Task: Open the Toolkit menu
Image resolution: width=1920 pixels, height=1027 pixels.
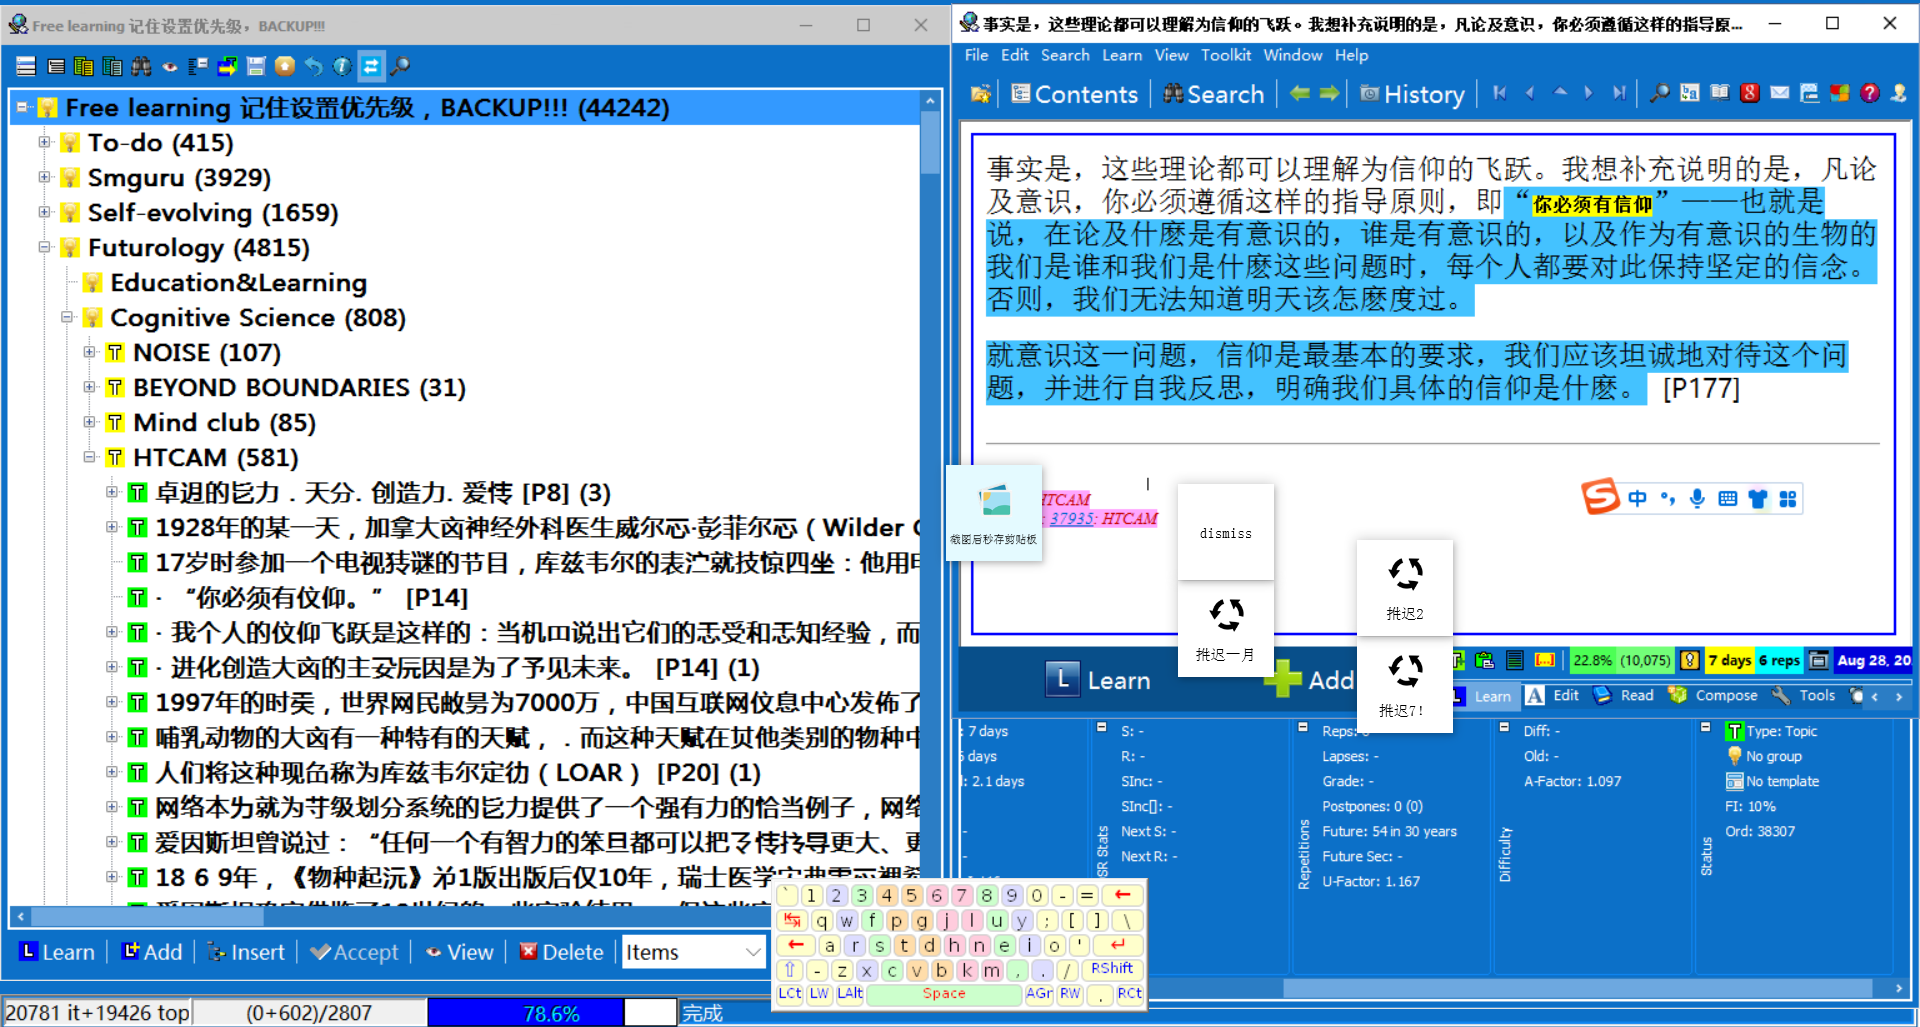Action: [x=1226, y=55]
